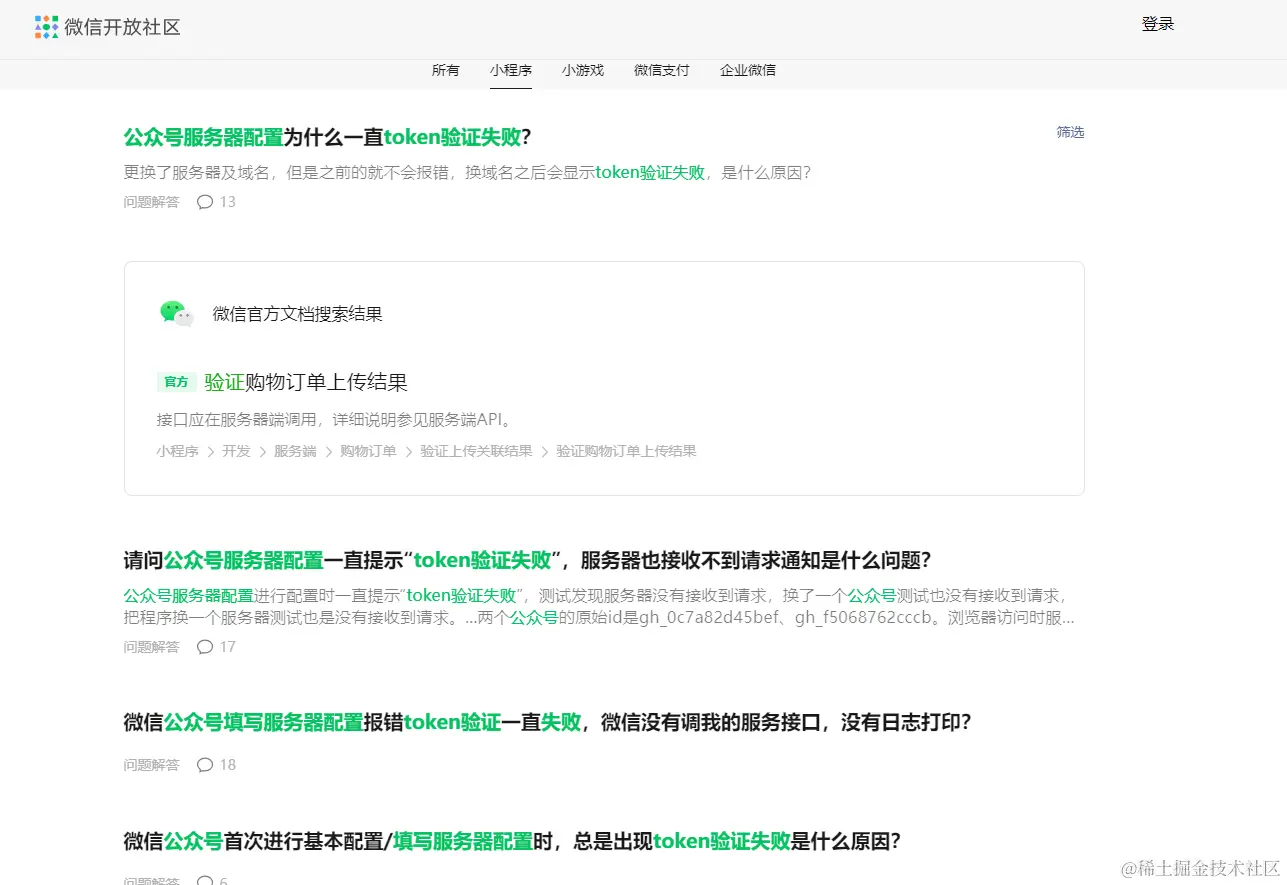Image resolution: width=1287 pixels, height=885 pixels.
Task: Click excerpt beginning 更换了服务器及域名
Action: click(467, 172)
